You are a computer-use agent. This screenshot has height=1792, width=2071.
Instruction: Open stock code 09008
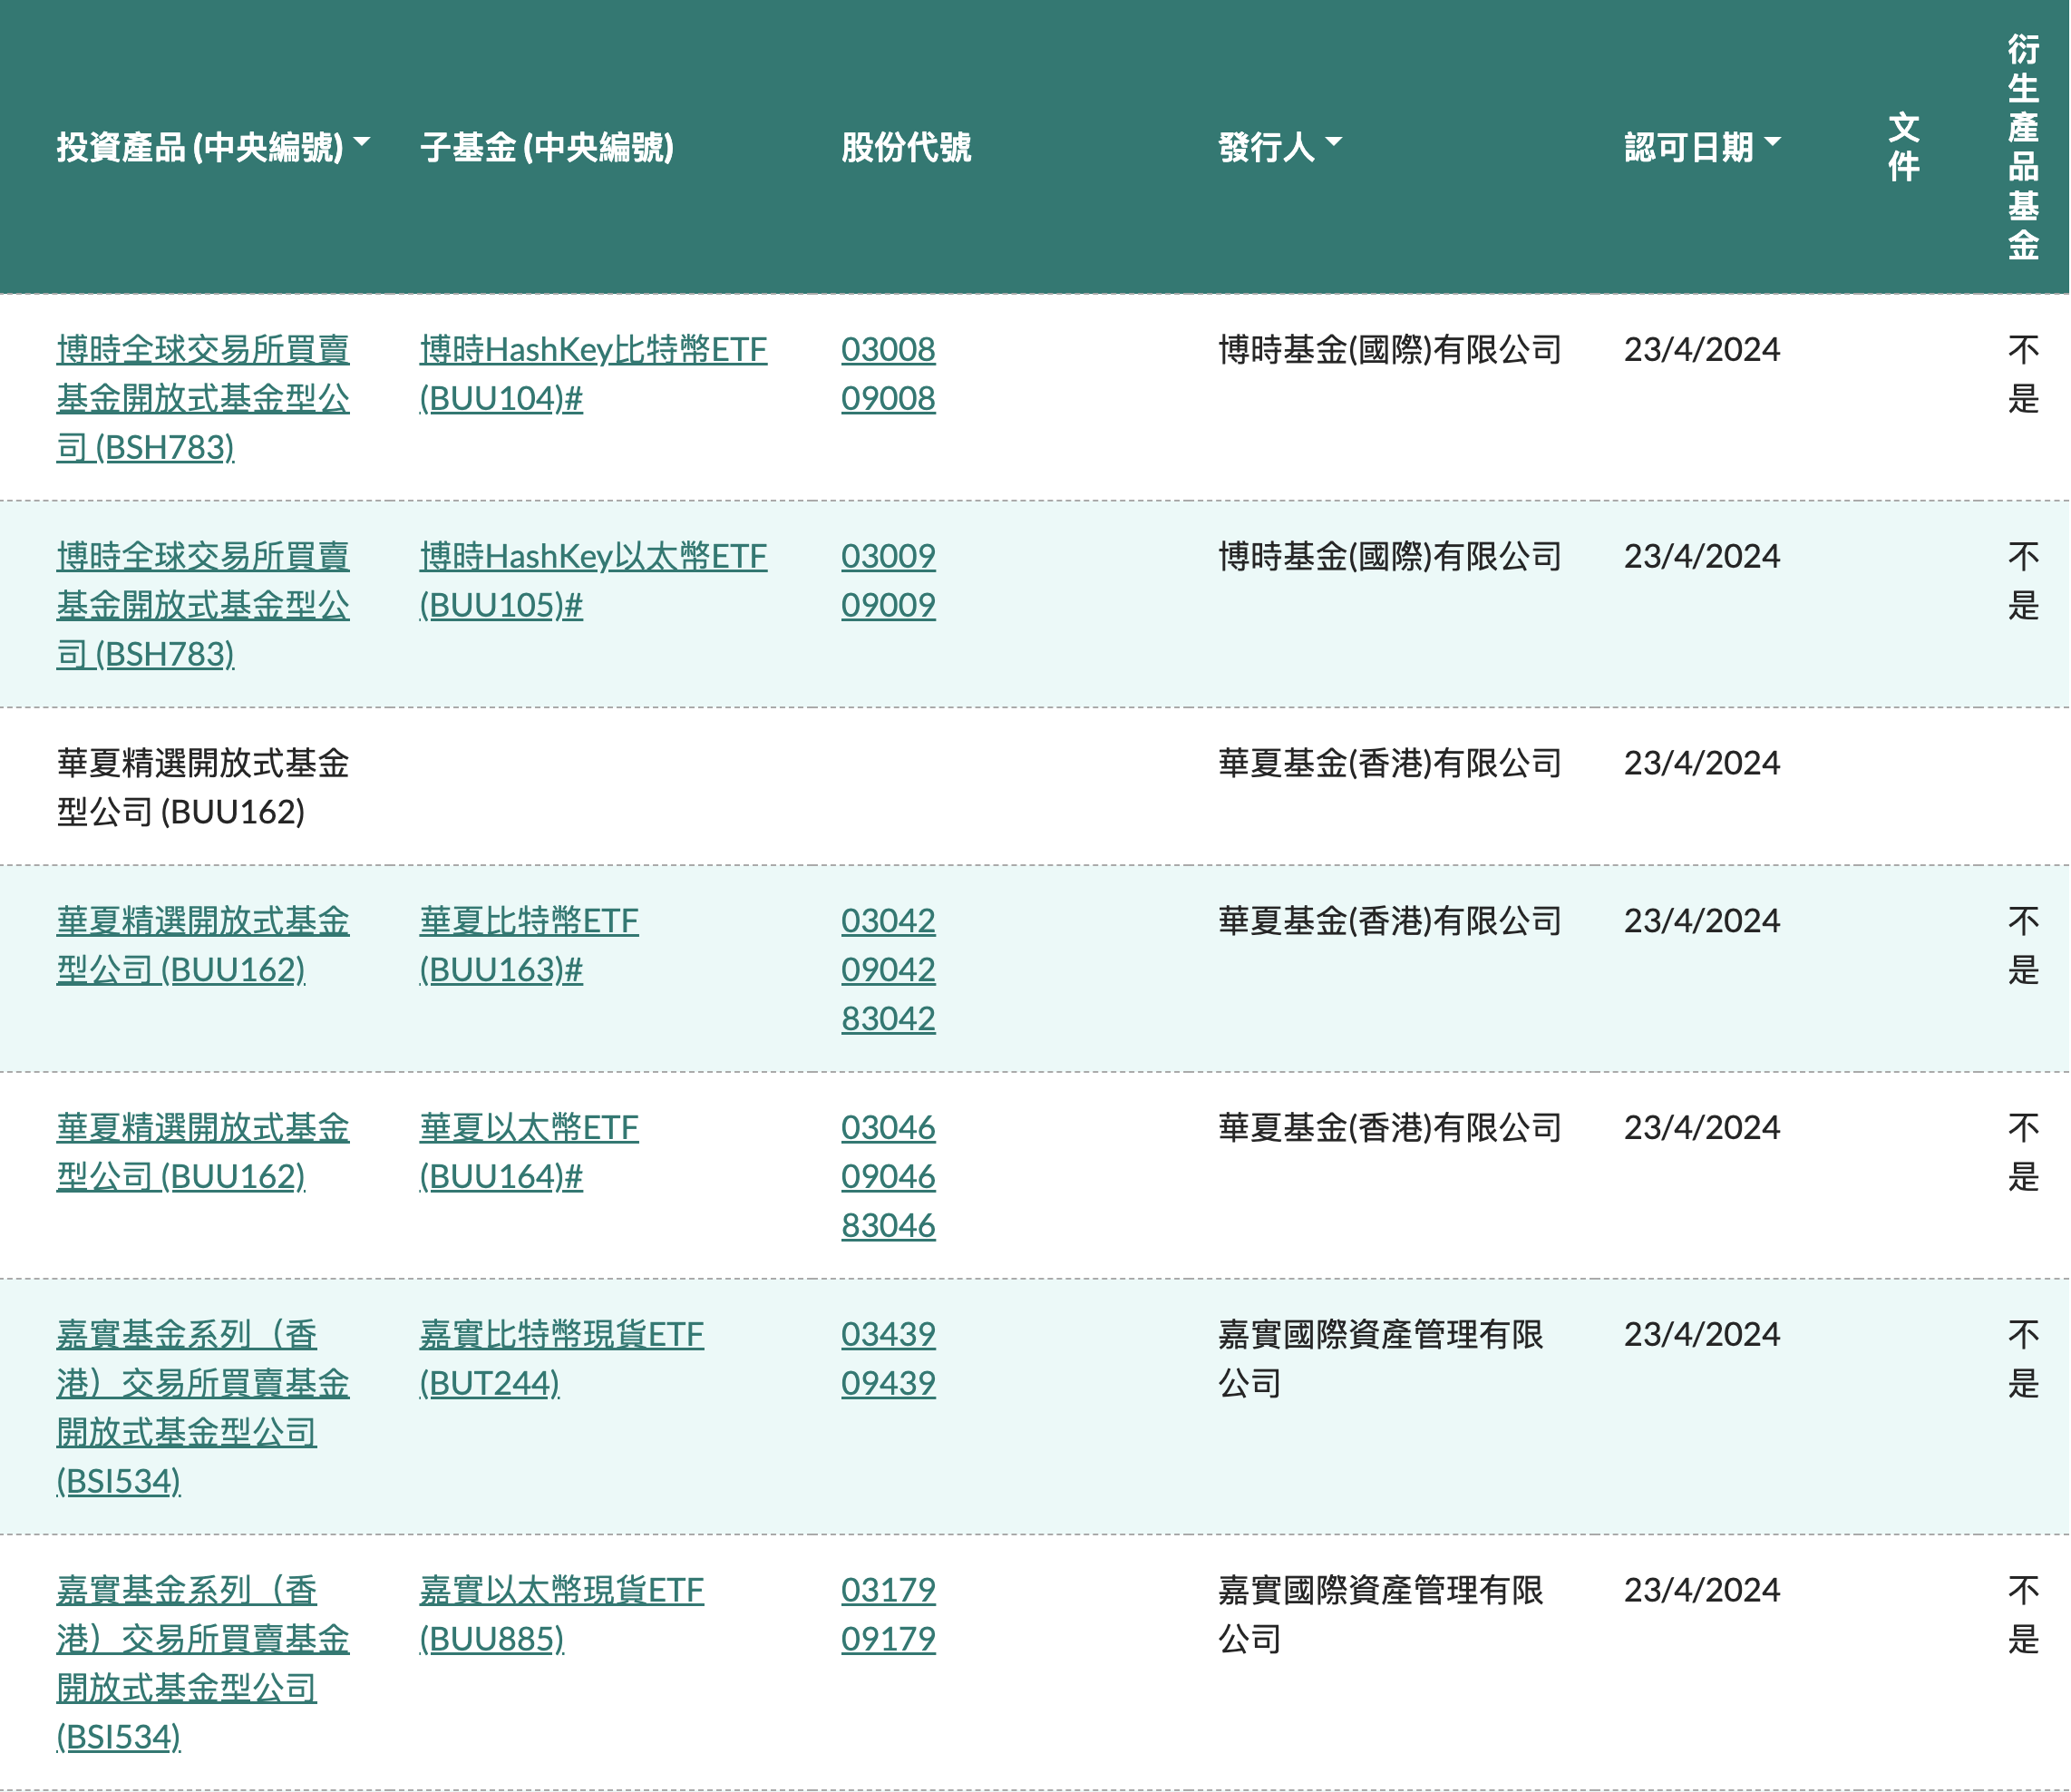888,399
